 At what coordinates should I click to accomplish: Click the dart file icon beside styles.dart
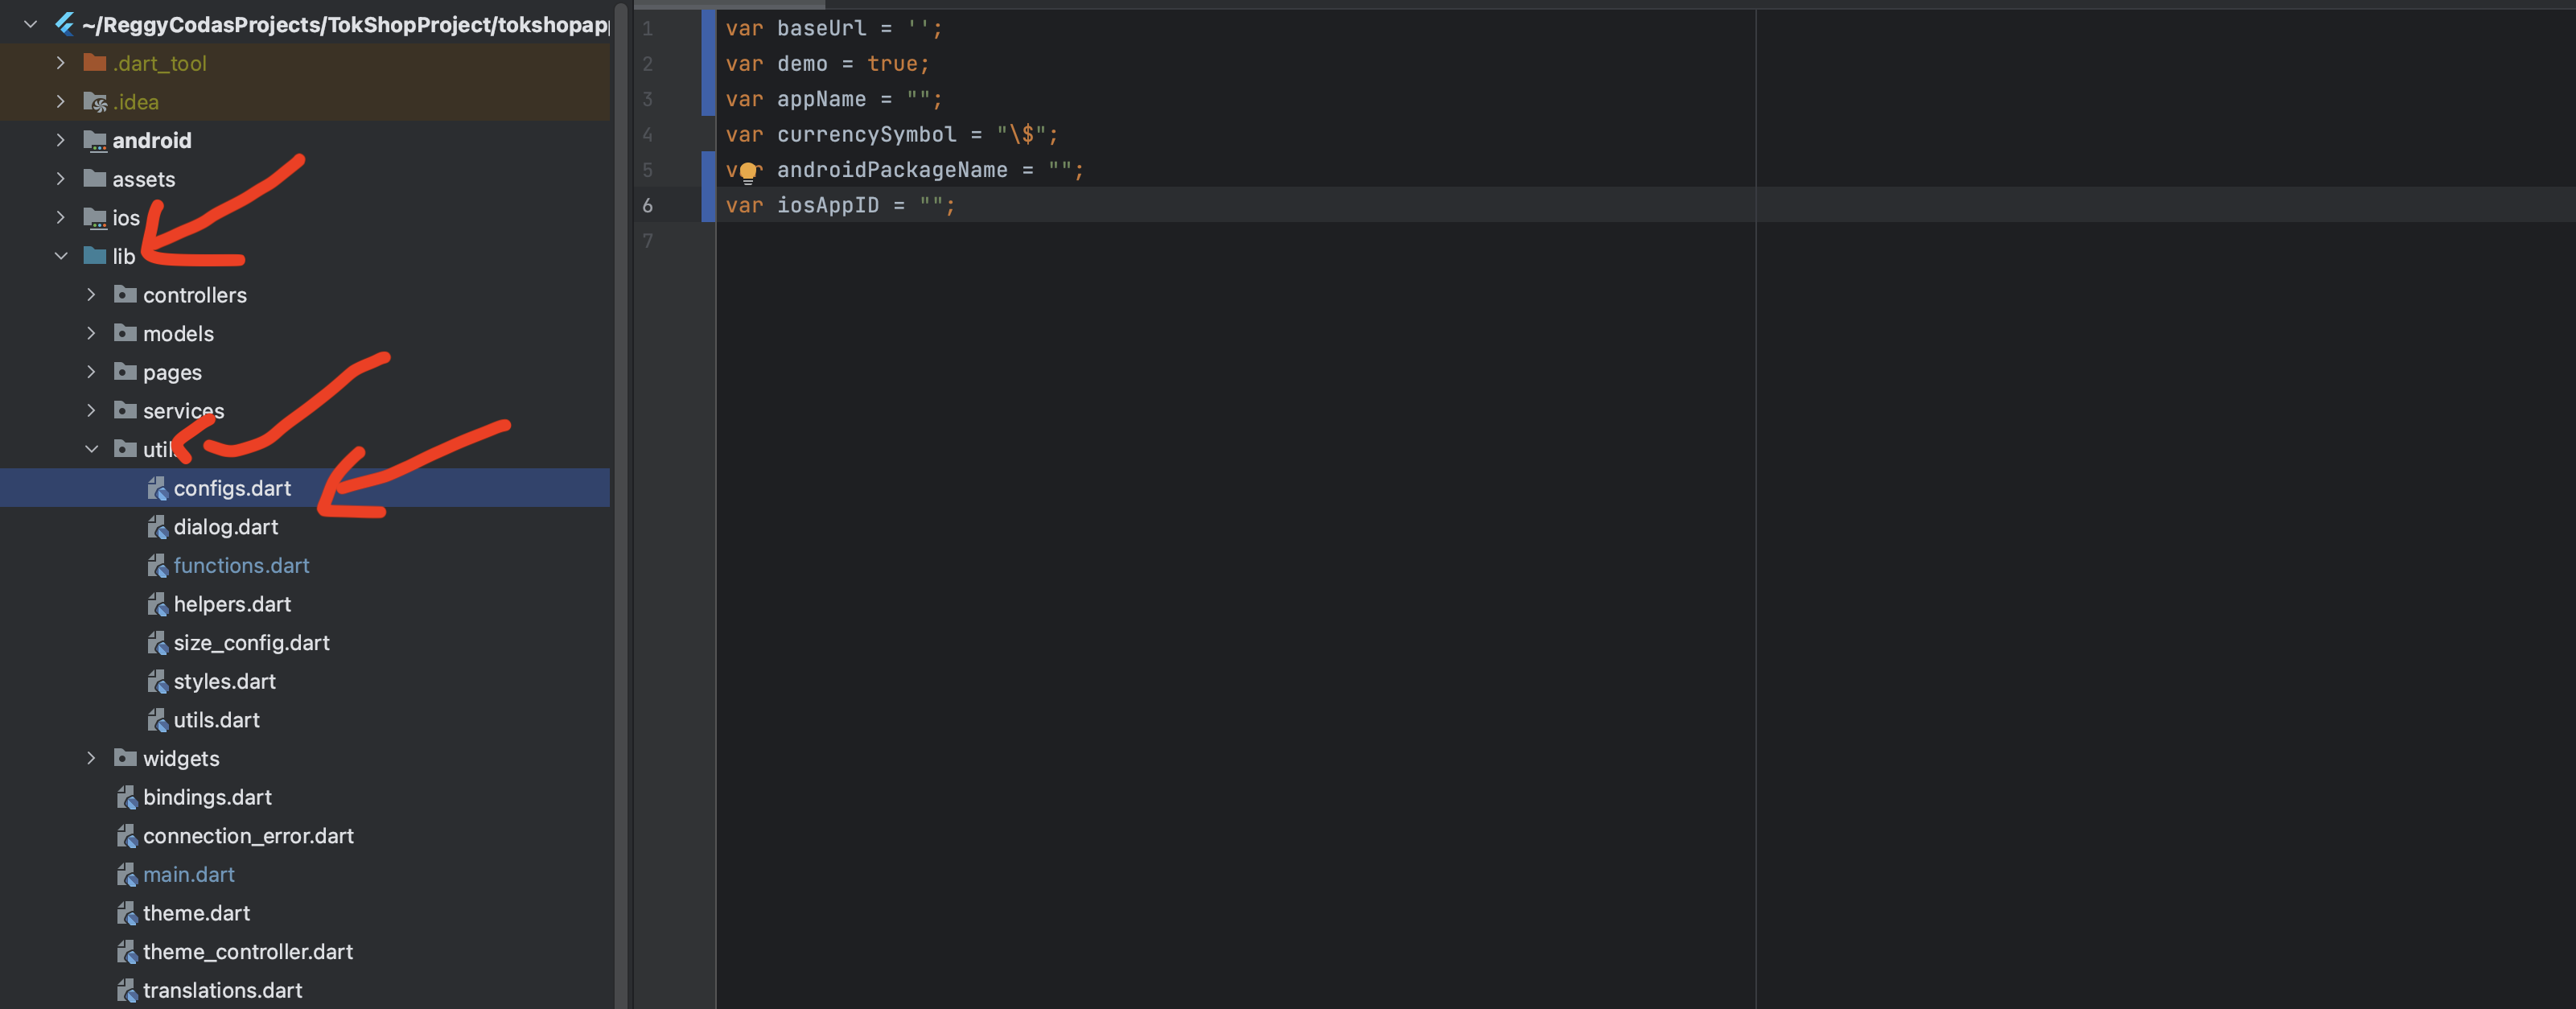coord(158,682)
